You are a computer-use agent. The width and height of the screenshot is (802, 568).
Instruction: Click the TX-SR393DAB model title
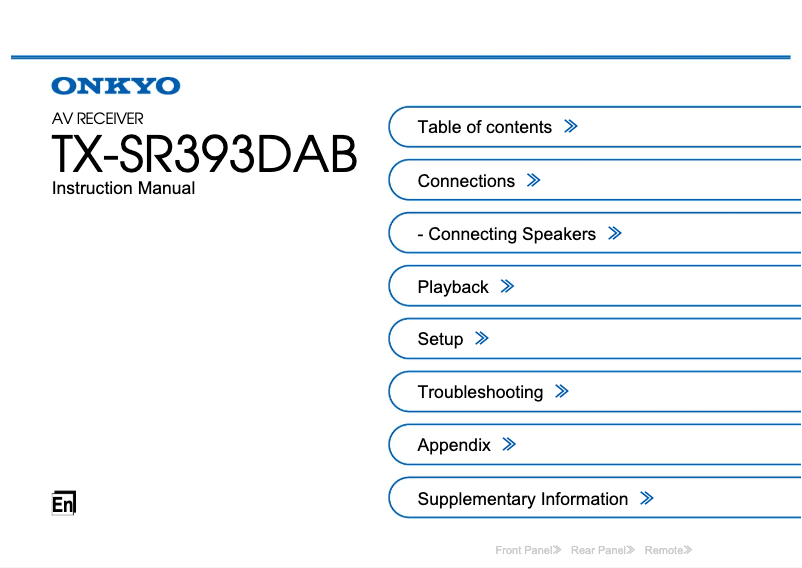point(204,155)
